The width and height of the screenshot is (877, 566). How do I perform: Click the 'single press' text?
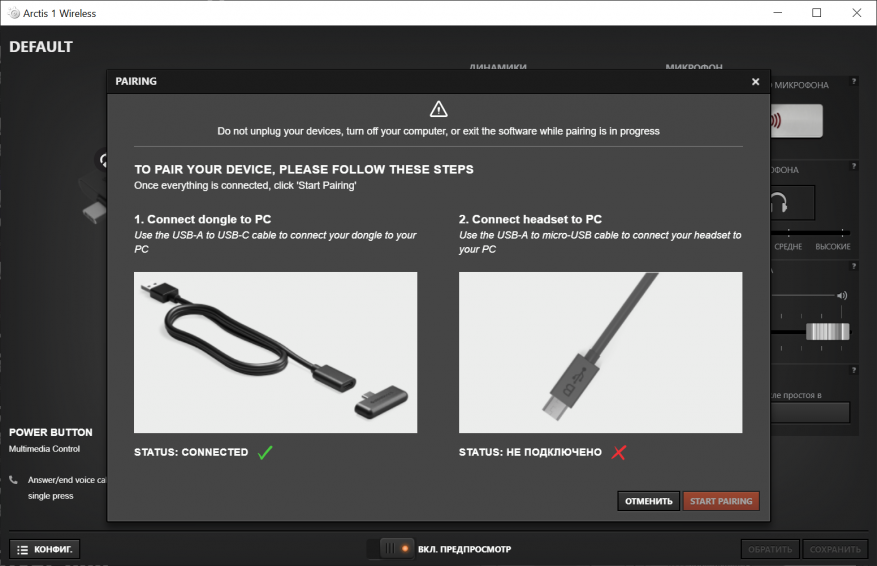(50, 496)
